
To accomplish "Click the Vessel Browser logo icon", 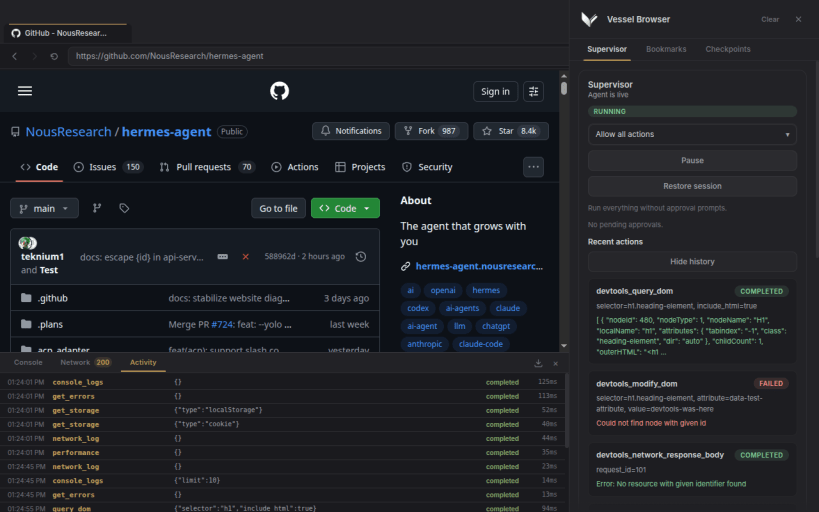I will click(x=590, y=19).
